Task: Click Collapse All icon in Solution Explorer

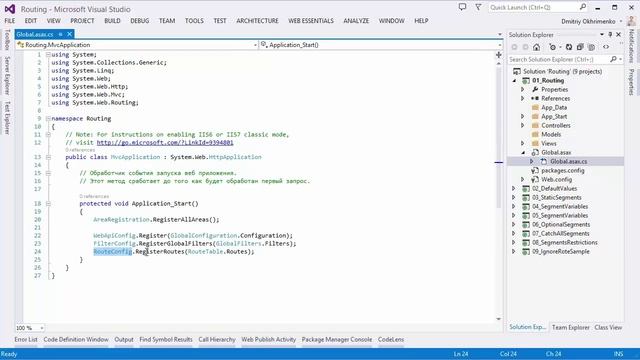Action: [580, 47]
